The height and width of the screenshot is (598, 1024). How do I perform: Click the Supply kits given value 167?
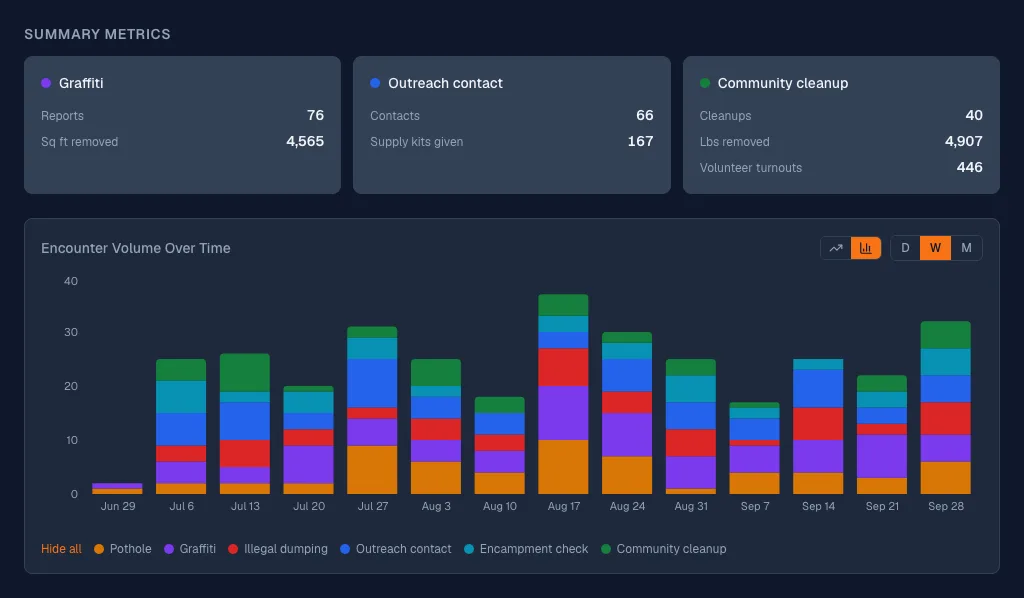click(x=641, y=141)
